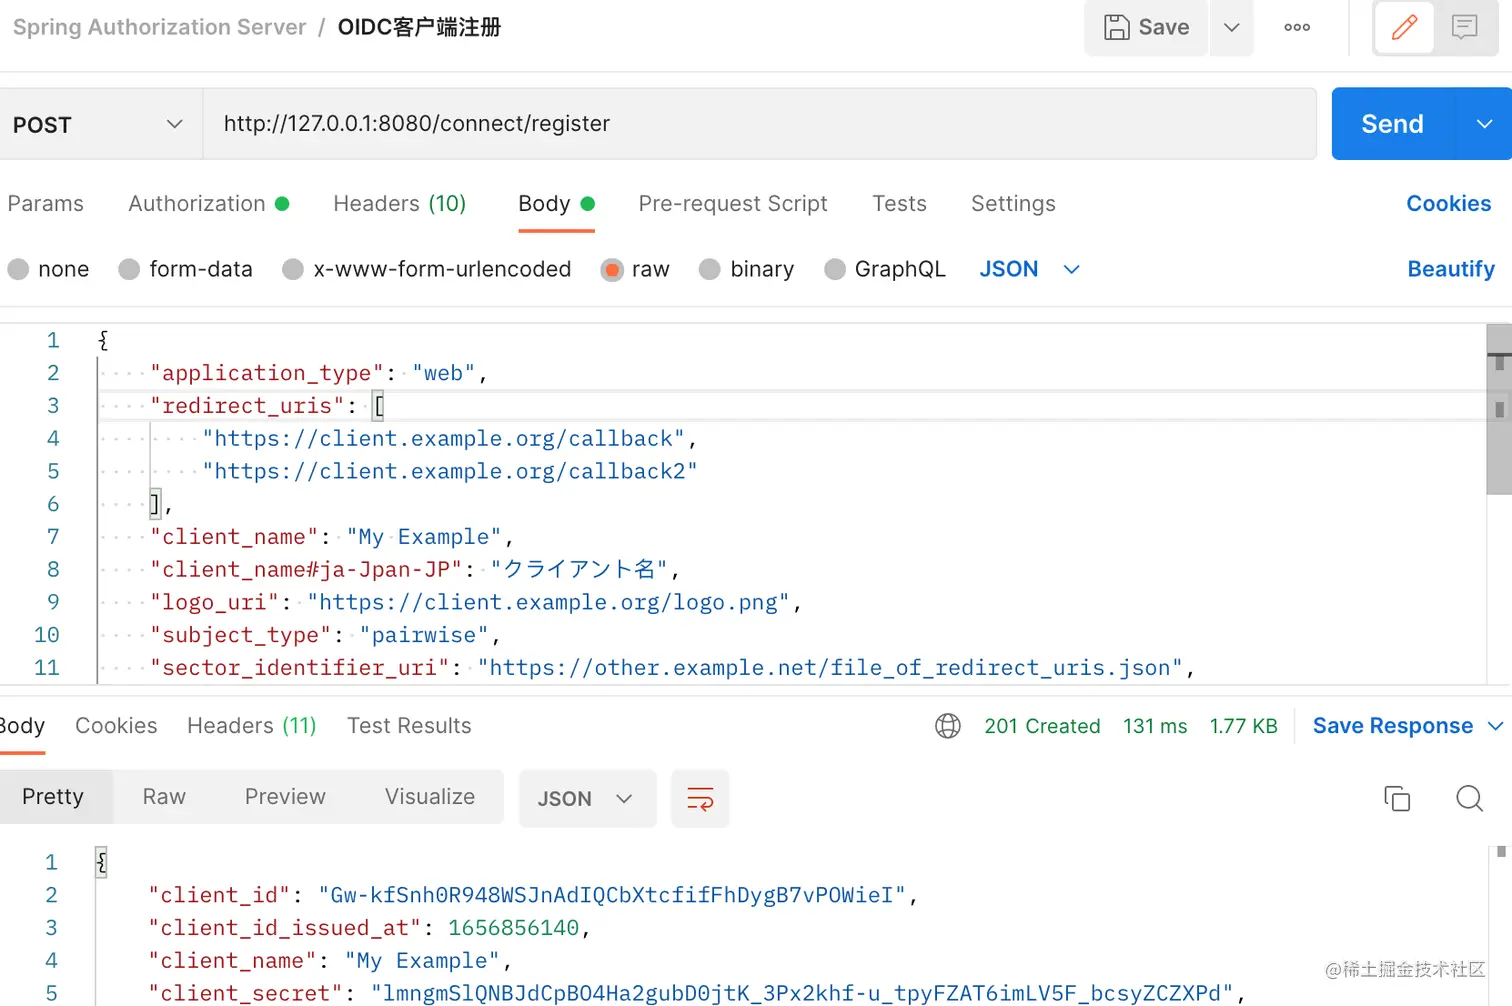
Task: Switch to the Headers (10) tab
Action: pyautogui.click(x=399, y=204)
